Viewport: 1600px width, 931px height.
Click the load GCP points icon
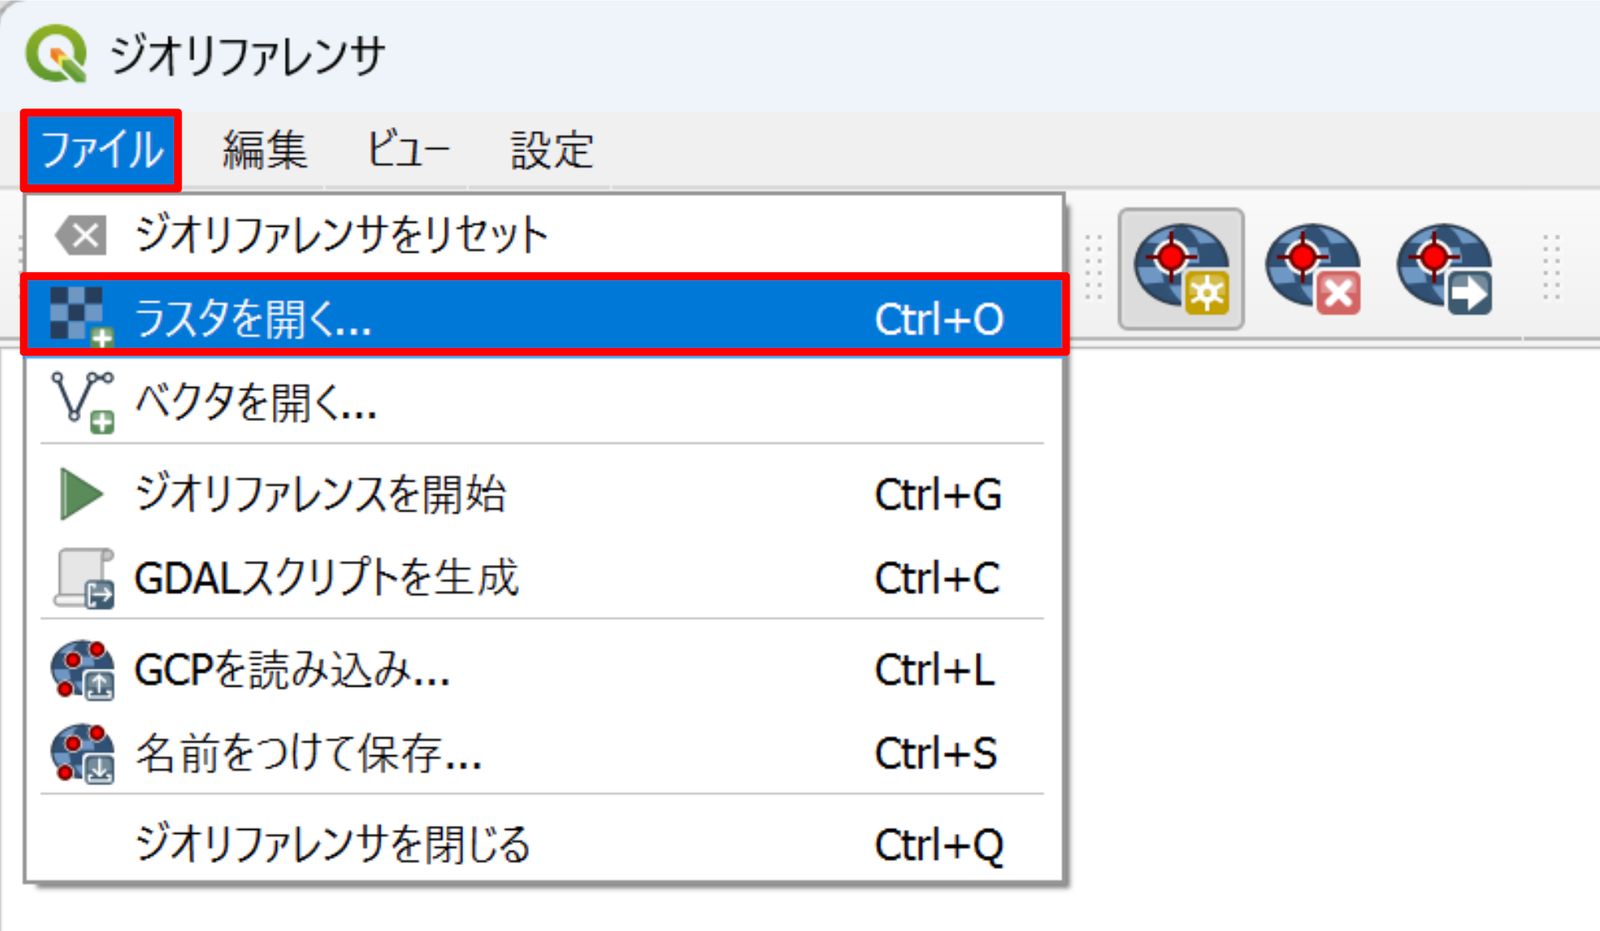pyautogui.click(x=82, y=670)
